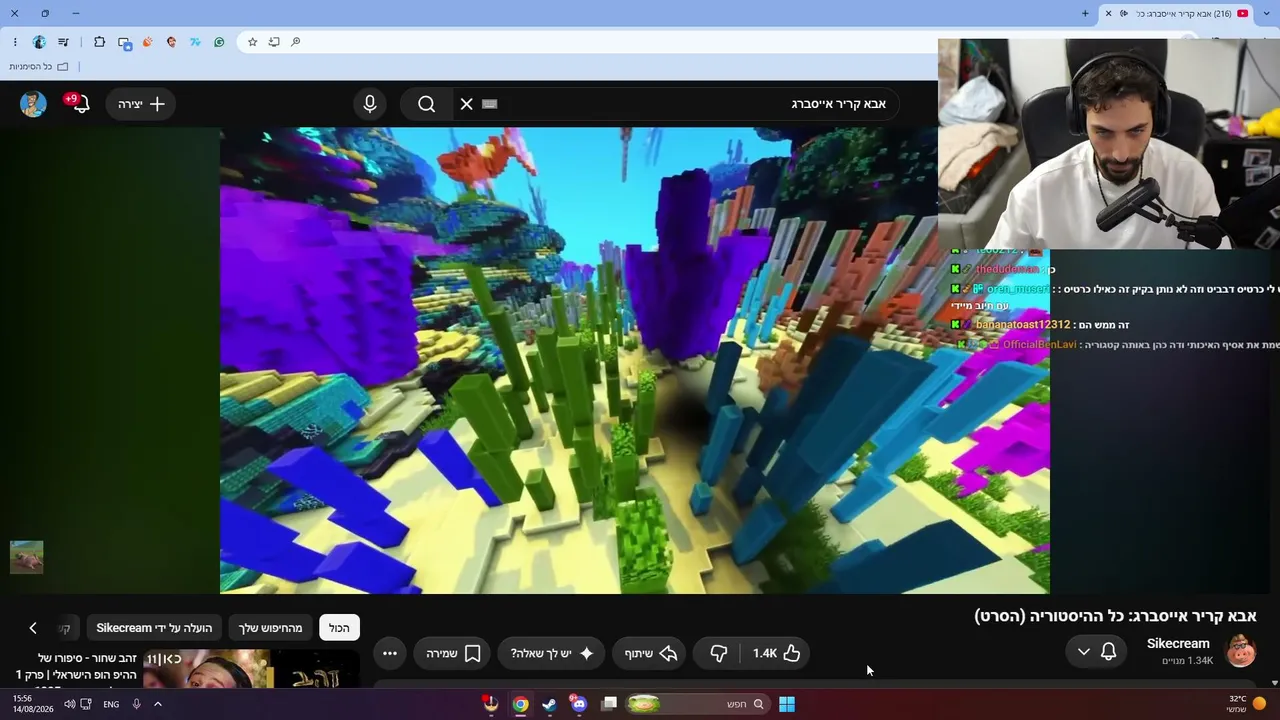Start voice search with the microphone
The image size is (1280, 720).
[x=370, y=104]
